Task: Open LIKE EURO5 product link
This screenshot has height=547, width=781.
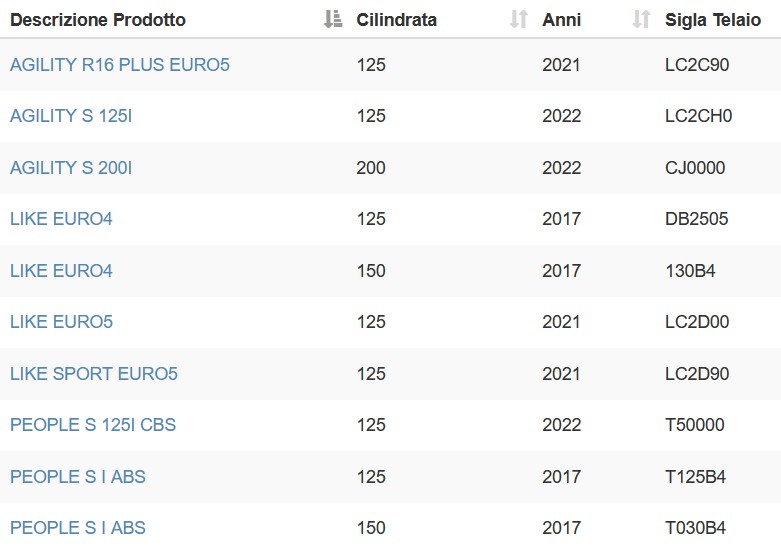Action: 61,322
